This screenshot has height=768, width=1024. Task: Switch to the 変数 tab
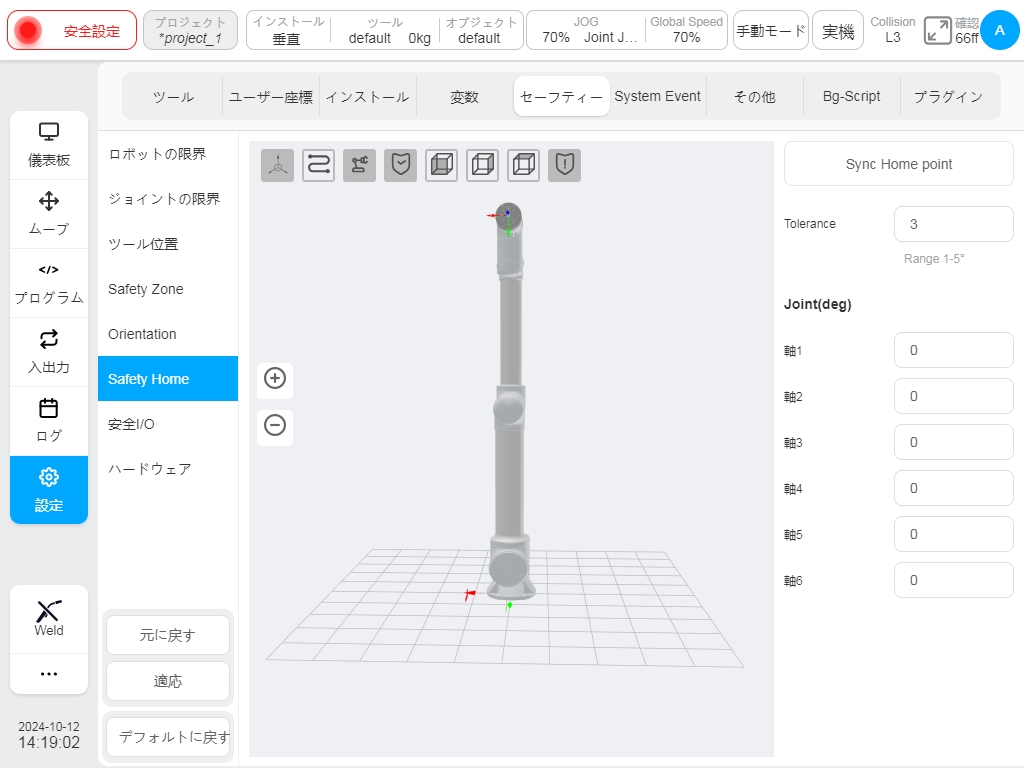click(x=464, y=97)
